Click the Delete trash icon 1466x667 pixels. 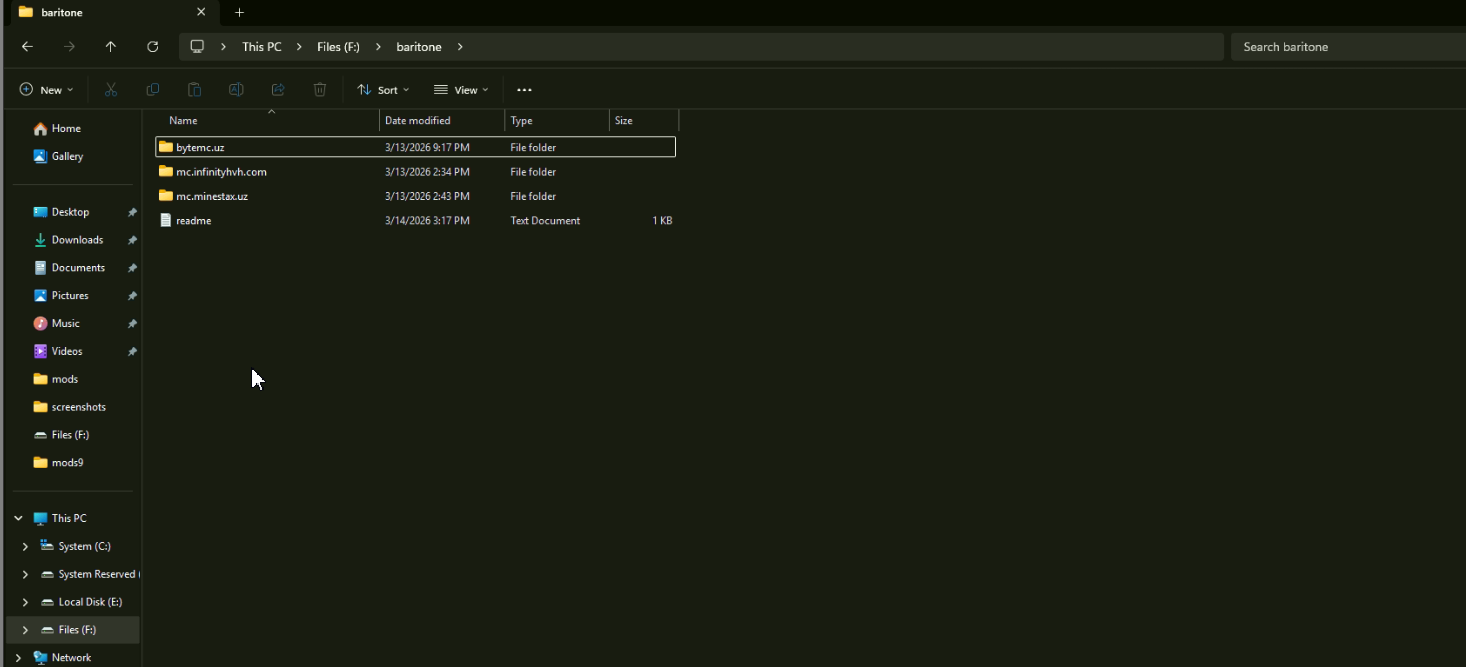tap(320, 90)
